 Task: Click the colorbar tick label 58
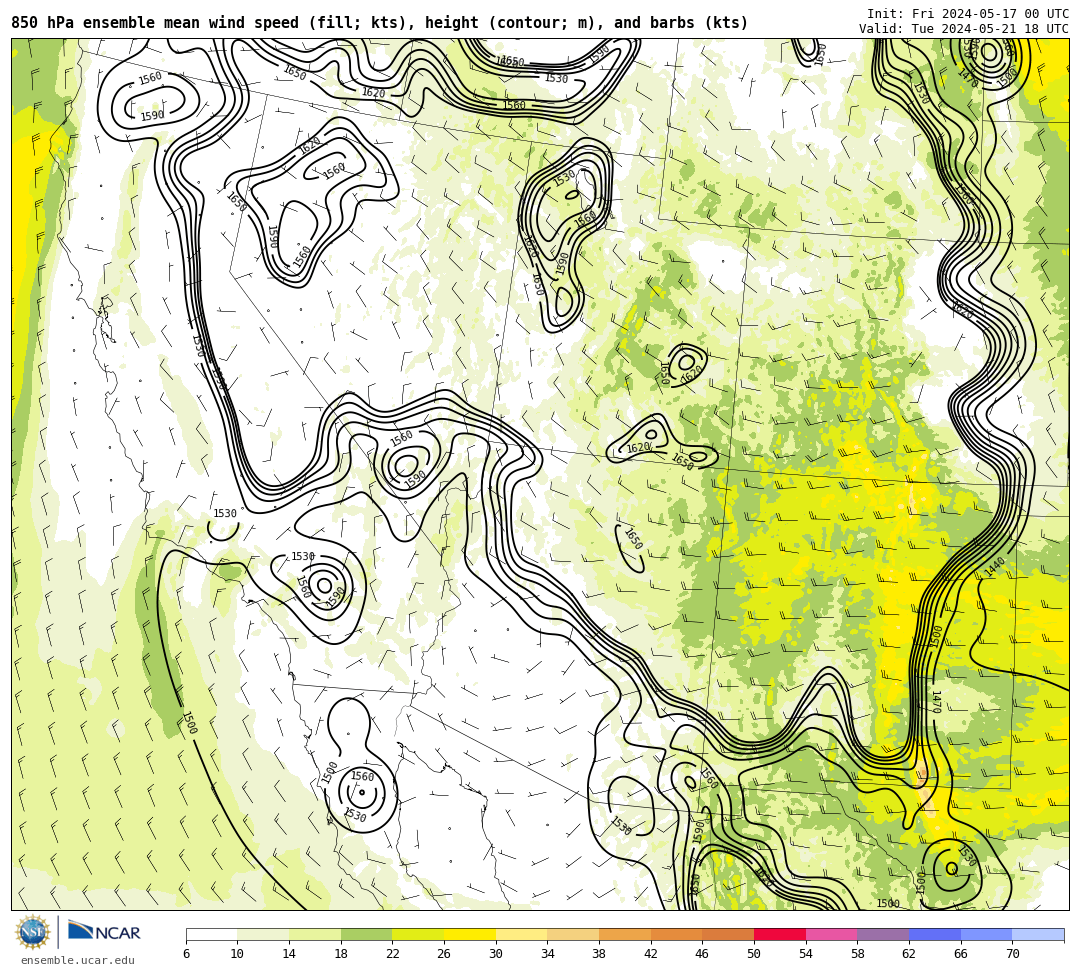click(x=858, y=954)
